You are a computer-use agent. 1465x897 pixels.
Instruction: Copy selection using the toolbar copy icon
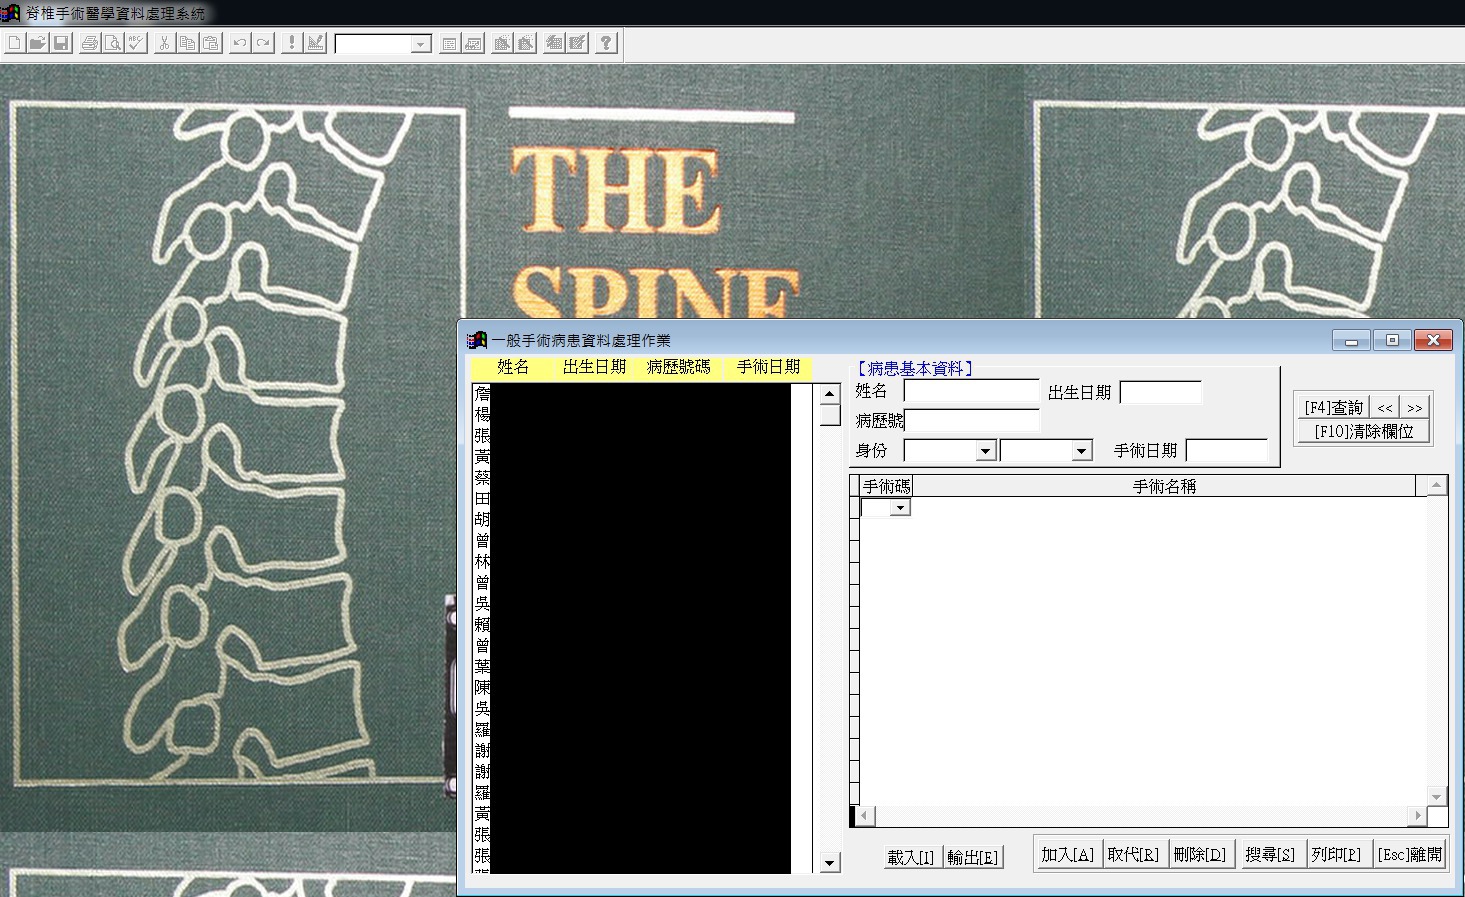click(x=187, y=43)
